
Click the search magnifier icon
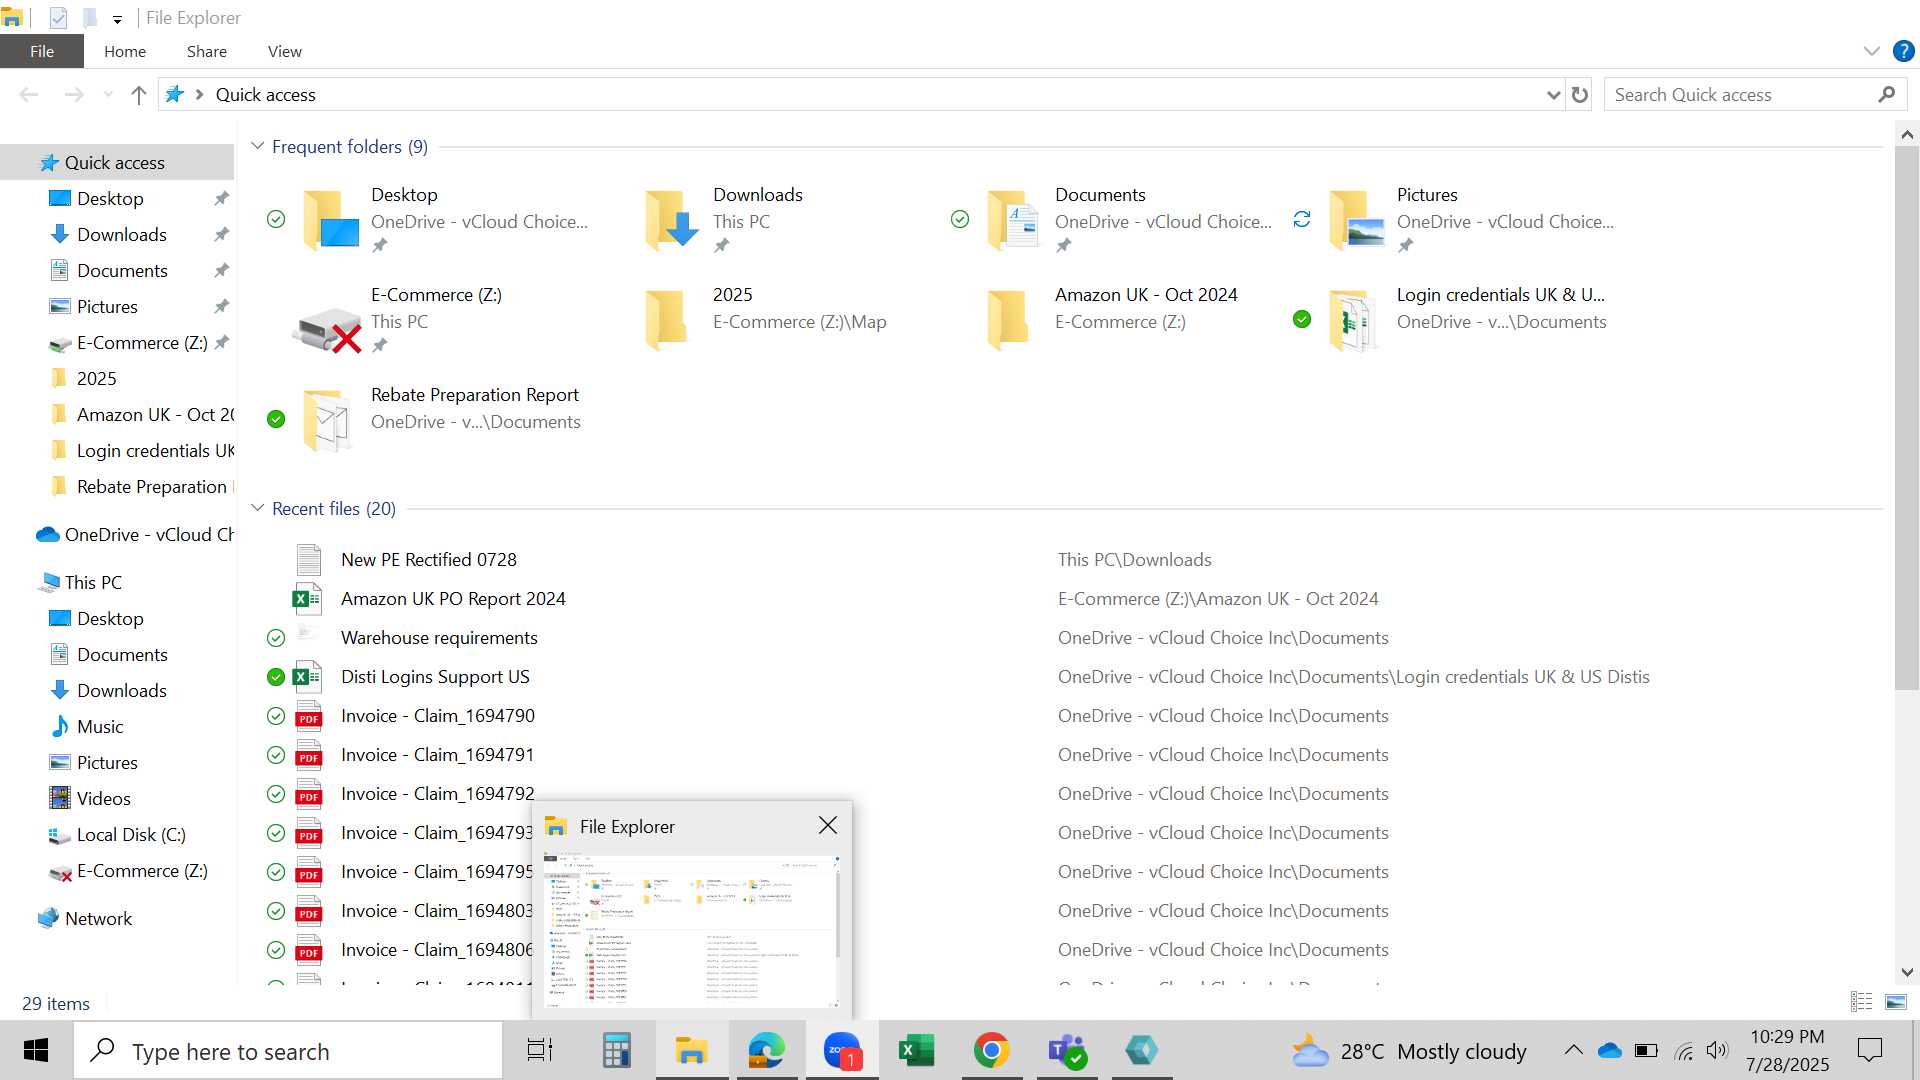(x=1886, y=94)
